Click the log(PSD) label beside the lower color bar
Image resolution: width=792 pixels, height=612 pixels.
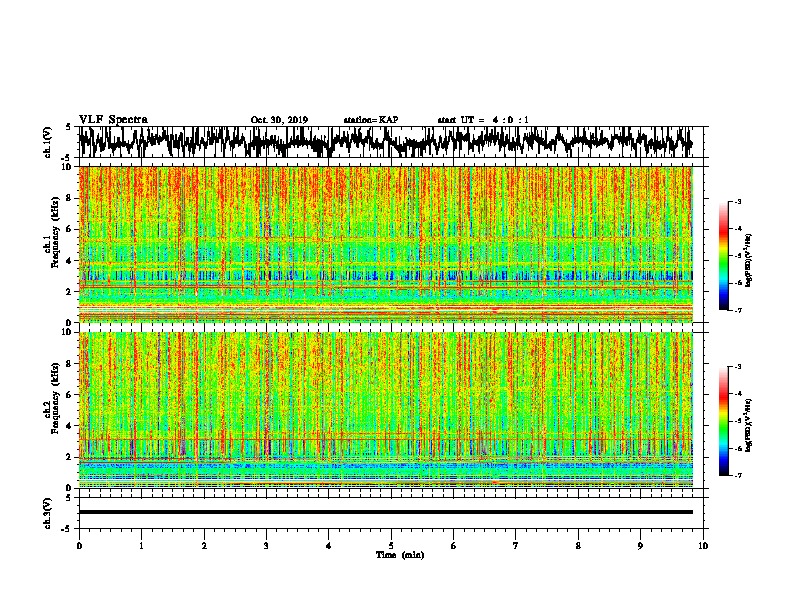(748, 425)
